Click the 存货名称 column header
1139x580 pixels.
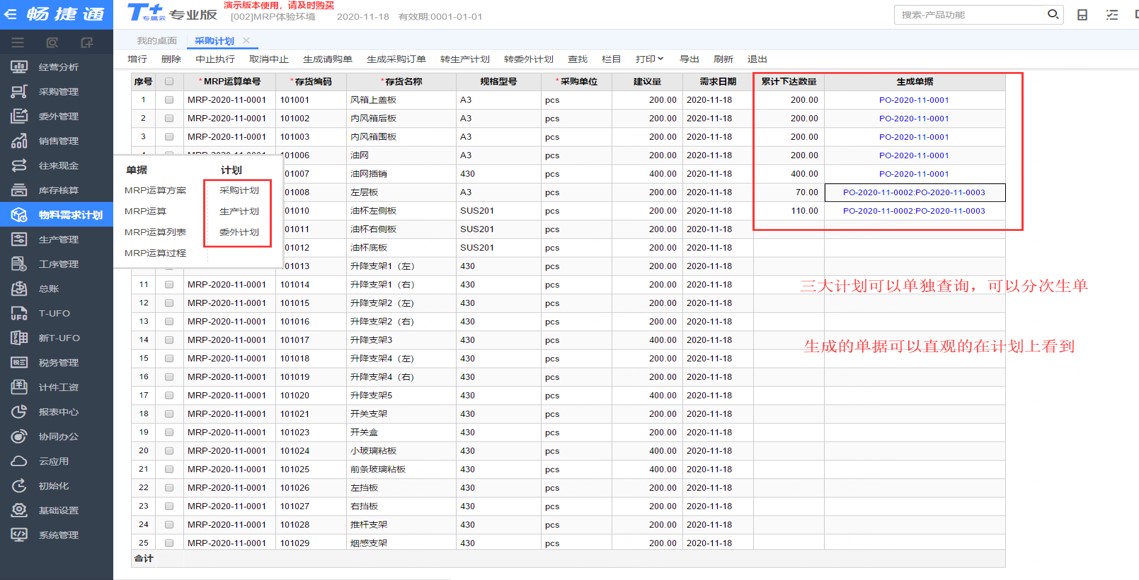401,81
